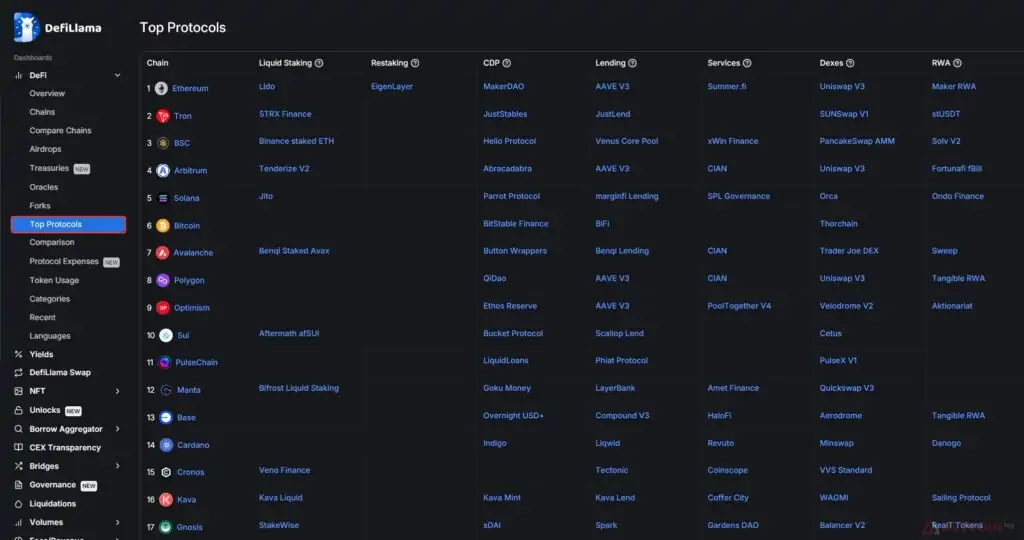The image size is (1024, 540).
Task: Open the EigenLayer protocol link
Action: tap(392, 87)
